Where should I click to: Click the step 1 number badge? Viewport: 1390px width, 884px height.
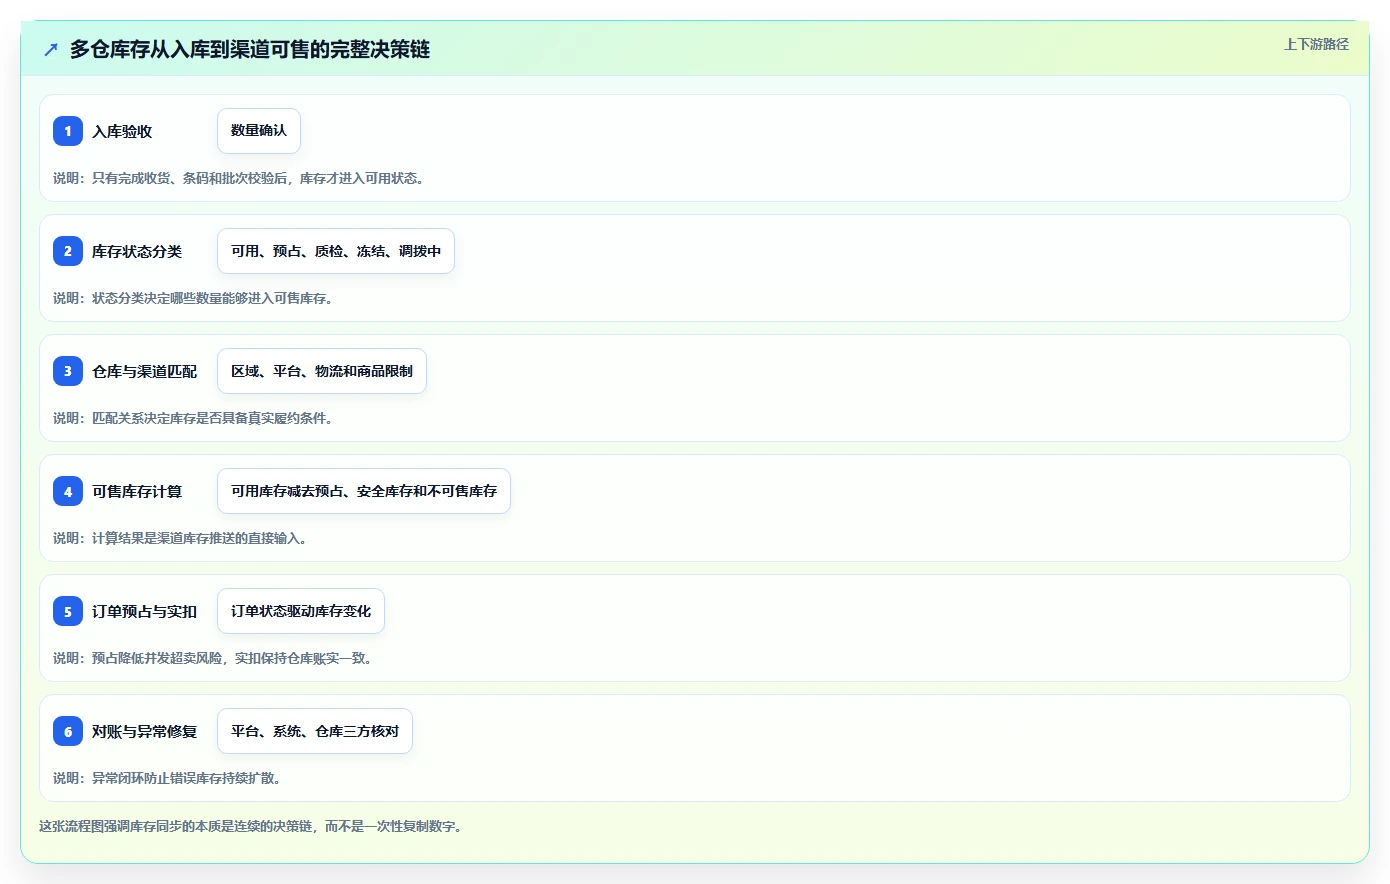(68, 131)
